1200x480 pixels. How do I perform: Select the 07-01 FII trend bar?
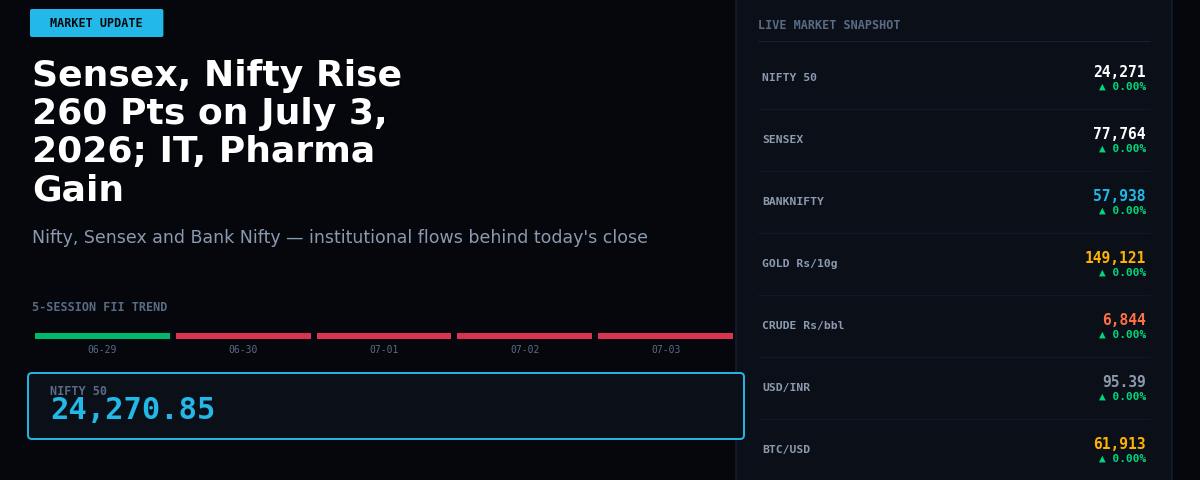(x=384, y=336)
